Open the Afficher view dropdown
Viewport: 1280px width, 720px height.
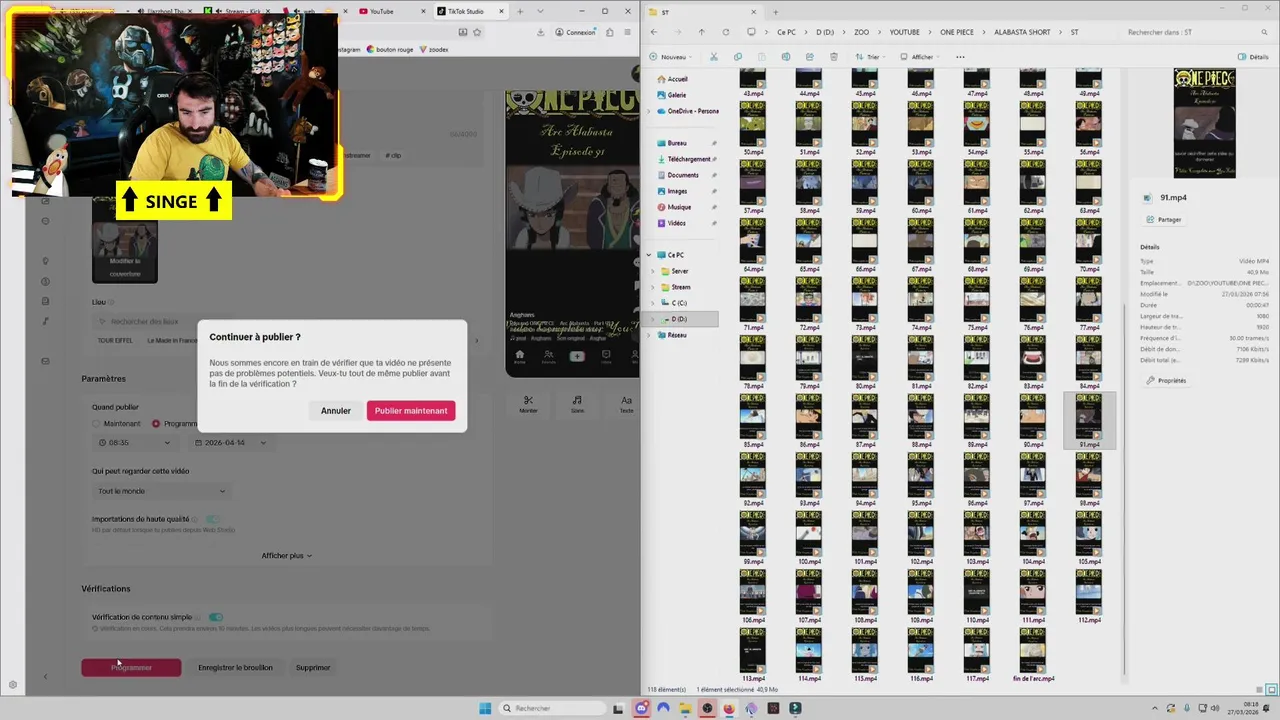(920, 57)
